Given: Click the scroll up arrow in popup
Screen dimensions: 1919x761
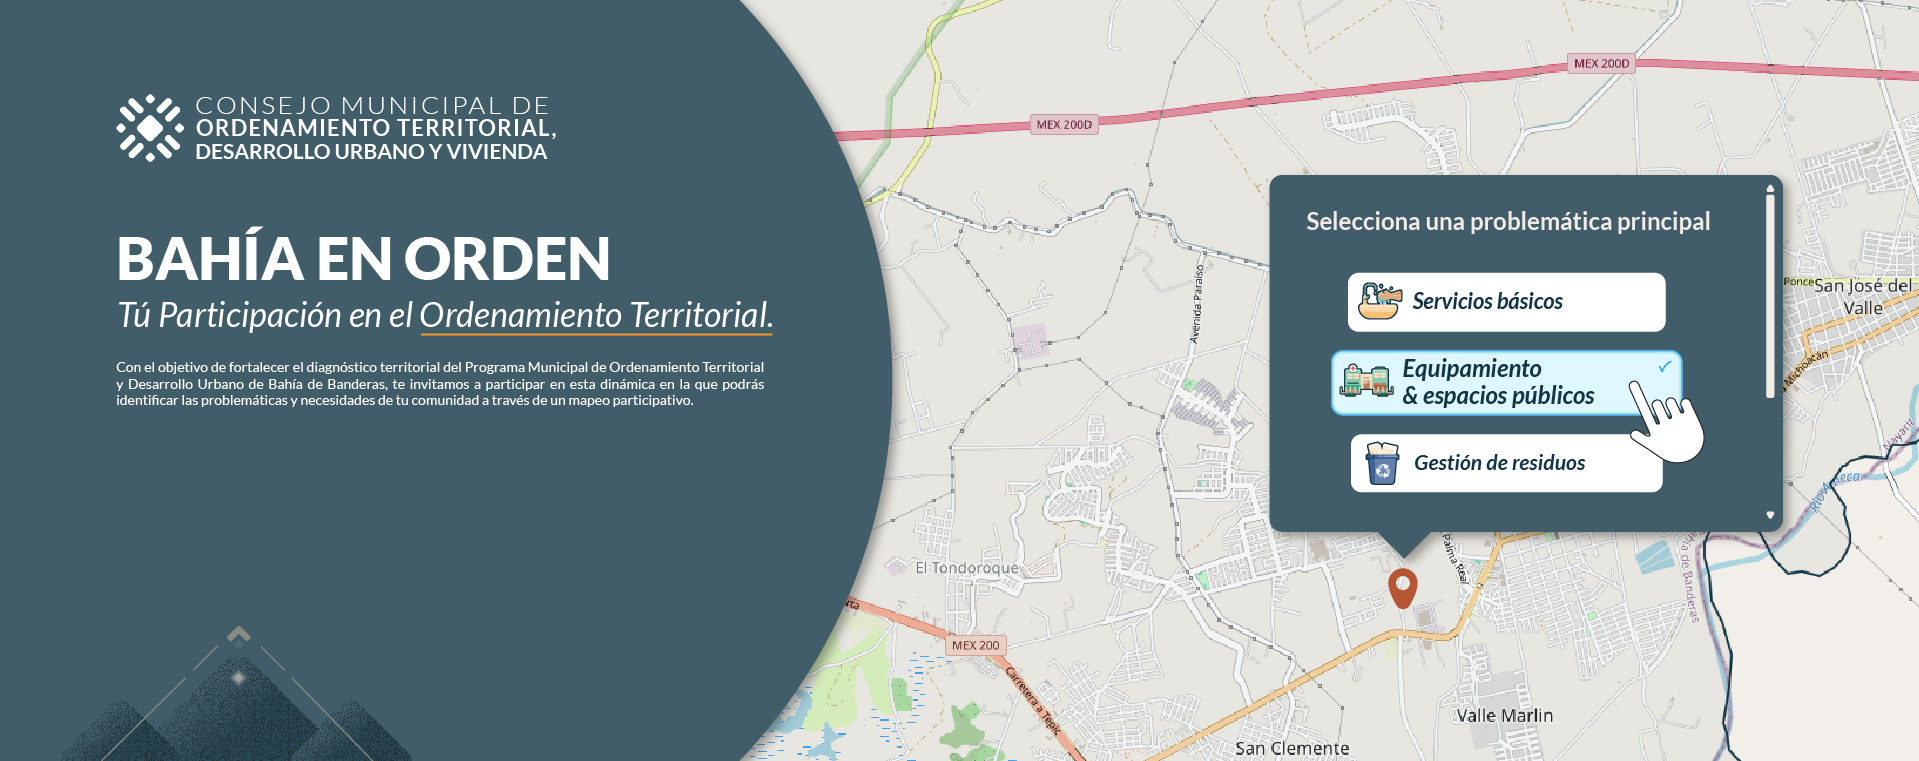Looking at the screenshot, I should (1770, 188).
